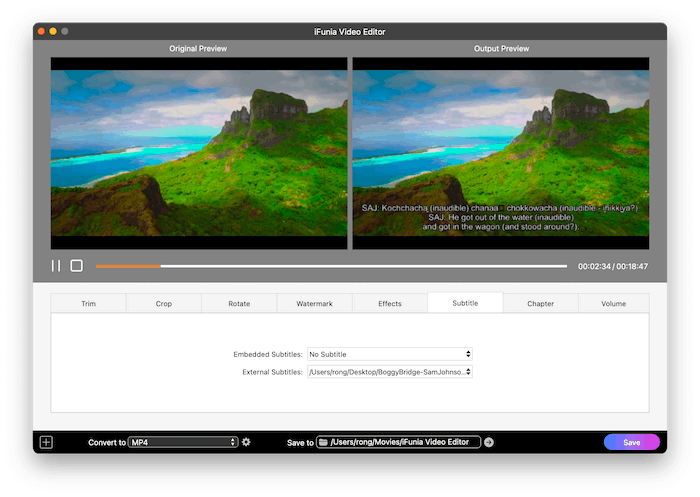
Task: Pause the video playback
Action: [x=56, y=266]
